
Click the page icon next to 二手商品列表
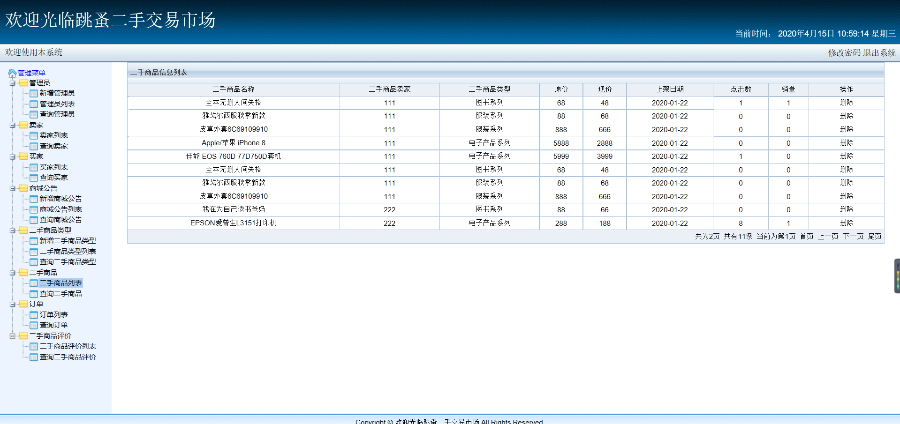[x=33, y=283]
